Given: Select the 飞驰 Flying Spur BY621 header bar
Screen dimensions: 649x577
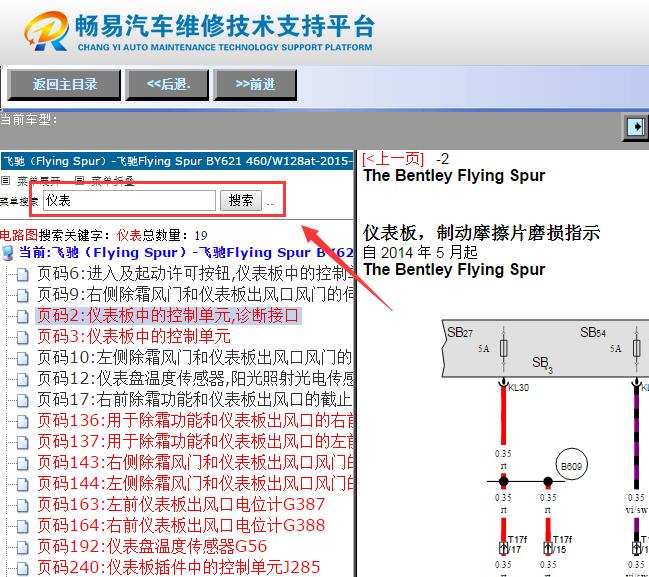Looking at the screenshot, I should tap(177, 161).
